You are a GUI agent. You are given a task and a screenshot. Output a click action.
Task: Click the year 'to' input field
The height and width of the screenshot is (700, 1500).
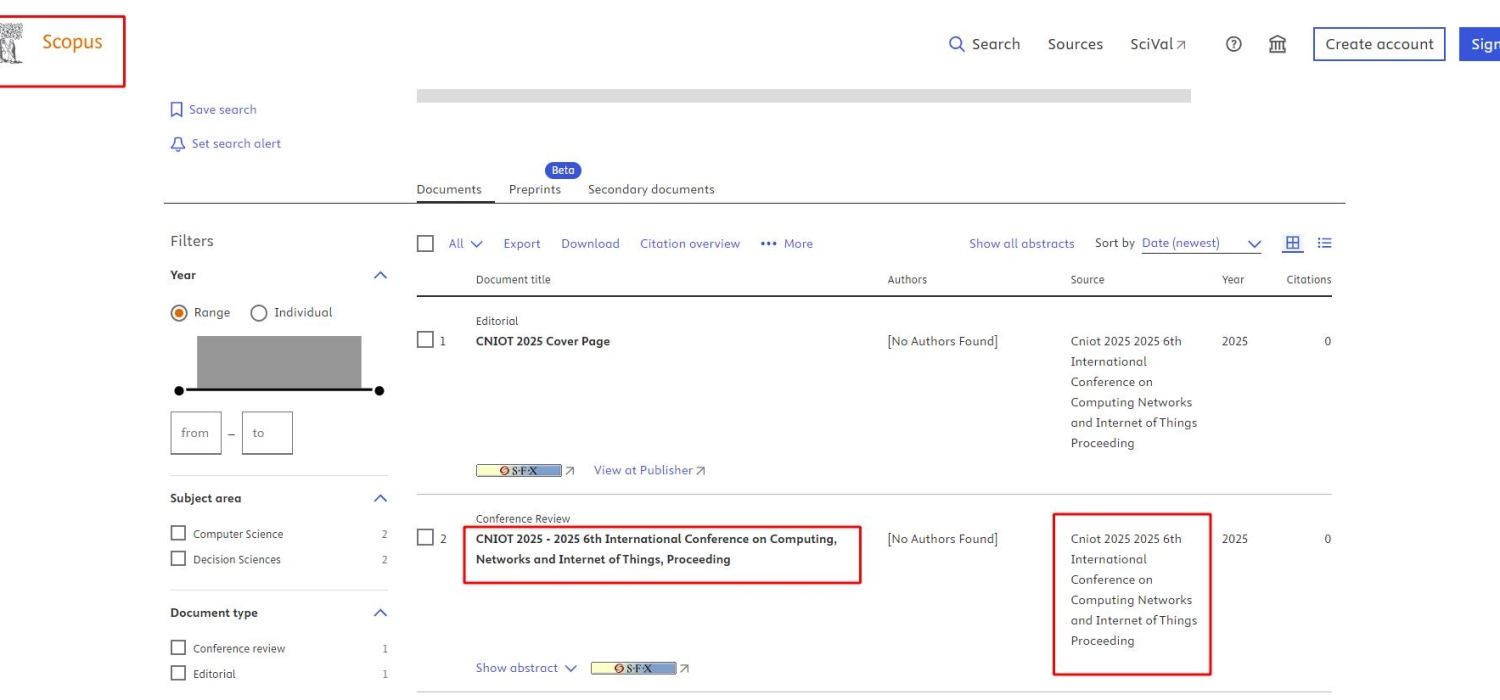pyautogui.click(x=267, y=433)
